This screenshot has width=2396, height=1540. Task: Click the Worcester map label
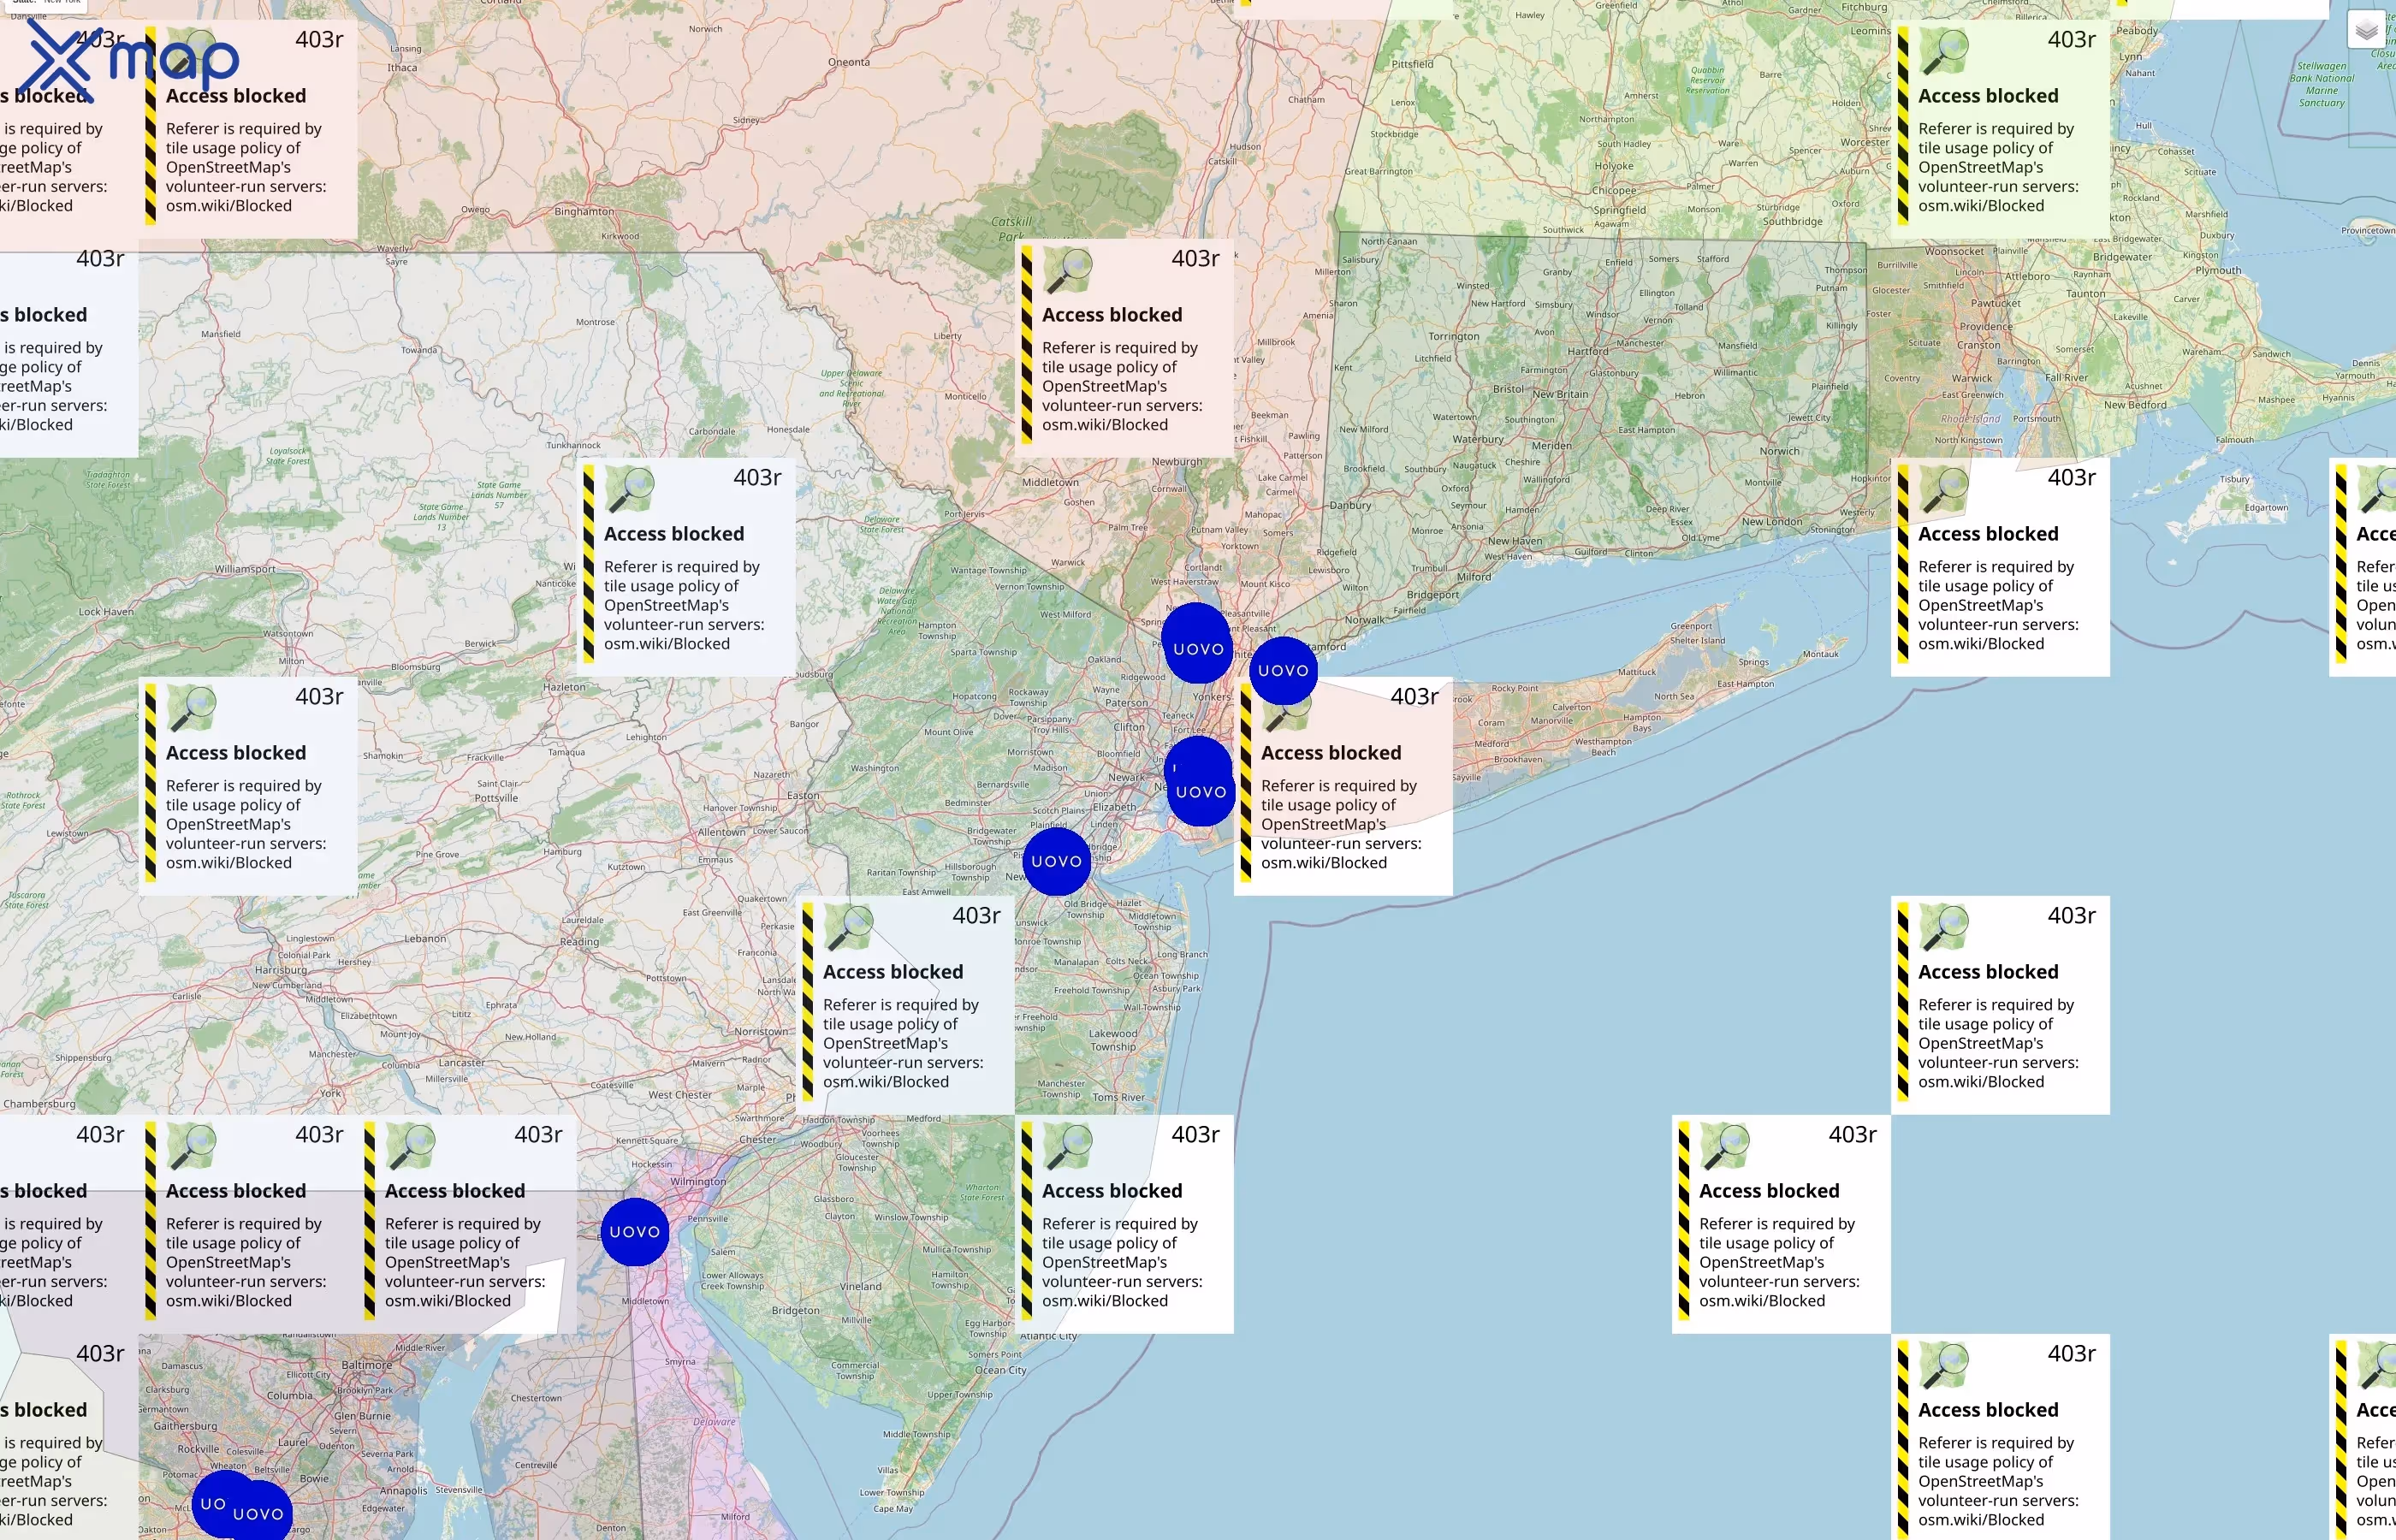pos(1865,142)
